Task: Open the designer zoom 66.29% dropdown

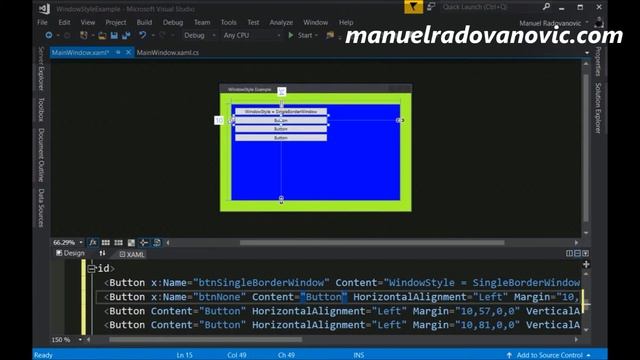Action: pos(81,242)
